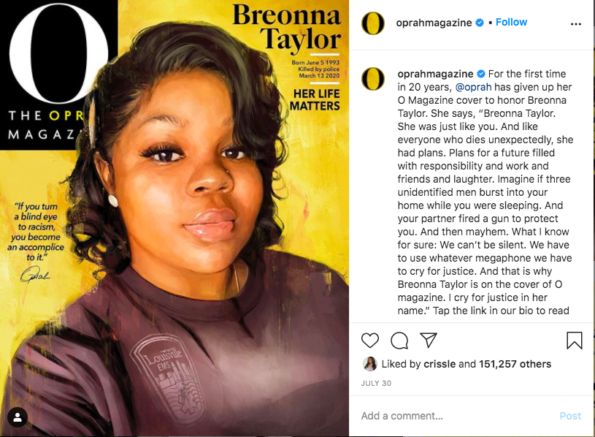Save the post with the bookmark icon
The width and height of the screenshot is (595, 437).
(574, 340)
